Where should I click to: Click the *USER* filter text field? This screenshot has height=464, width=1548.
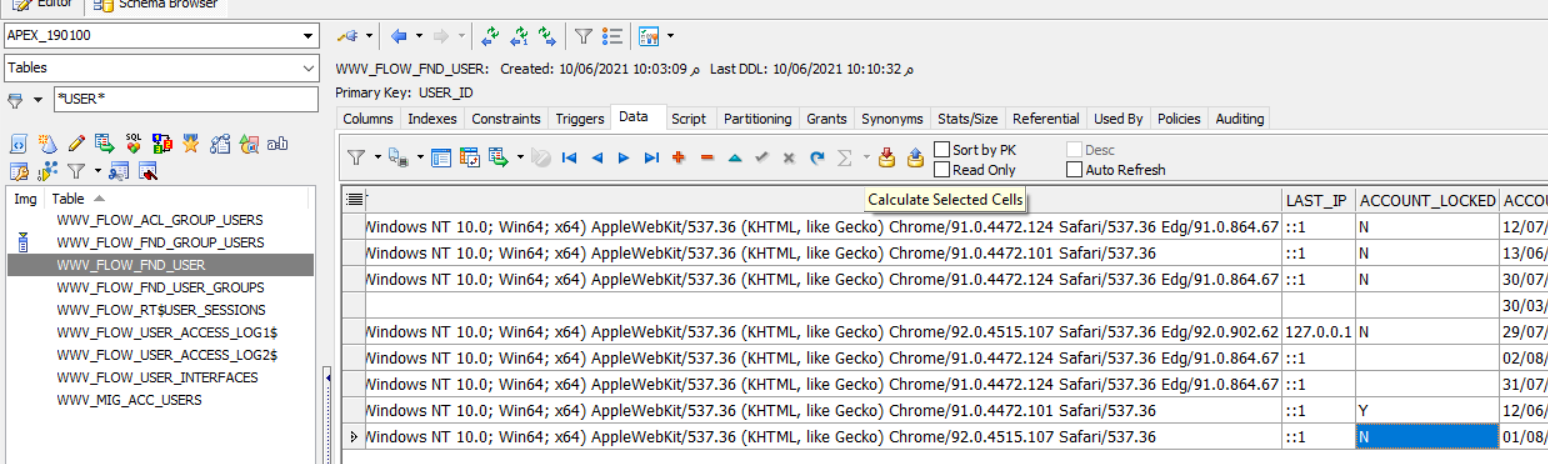click(184, 100)
